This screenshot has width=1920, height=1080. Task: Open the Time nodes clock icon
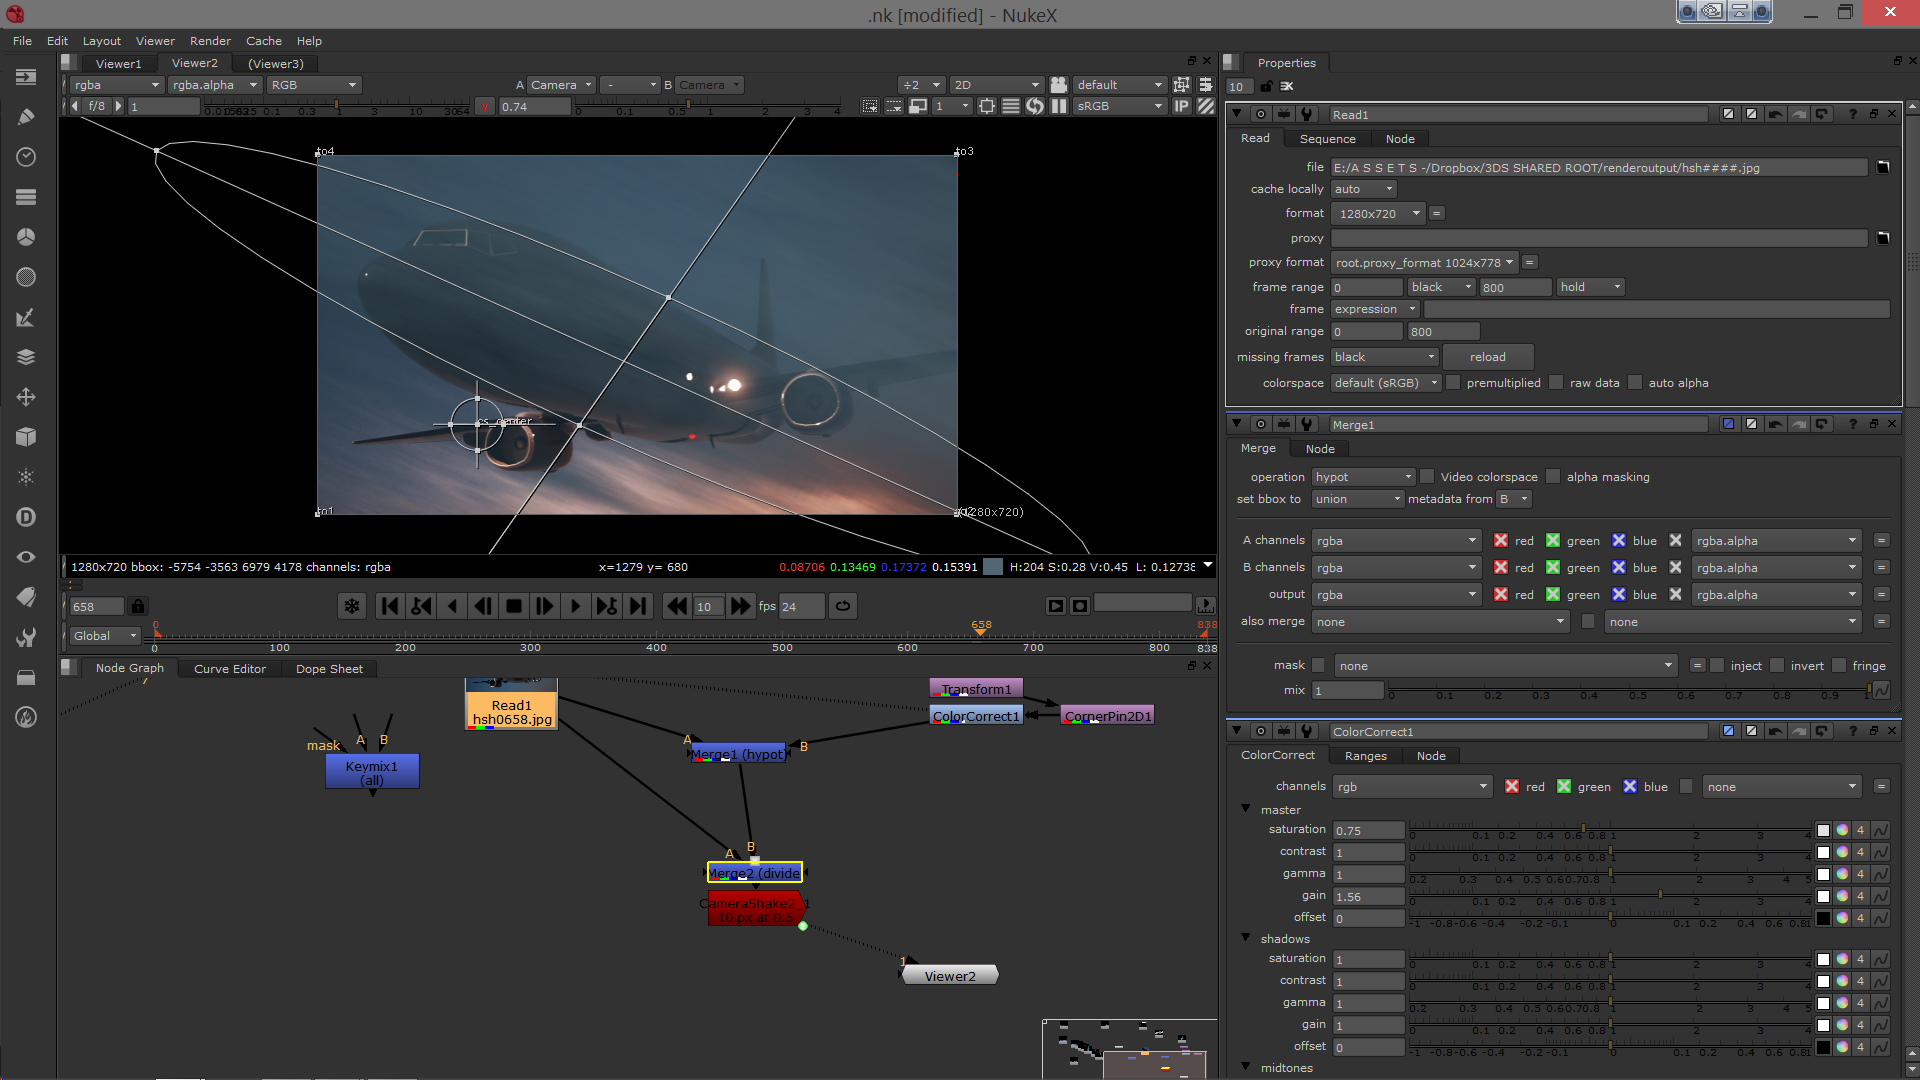coord(26,157)
